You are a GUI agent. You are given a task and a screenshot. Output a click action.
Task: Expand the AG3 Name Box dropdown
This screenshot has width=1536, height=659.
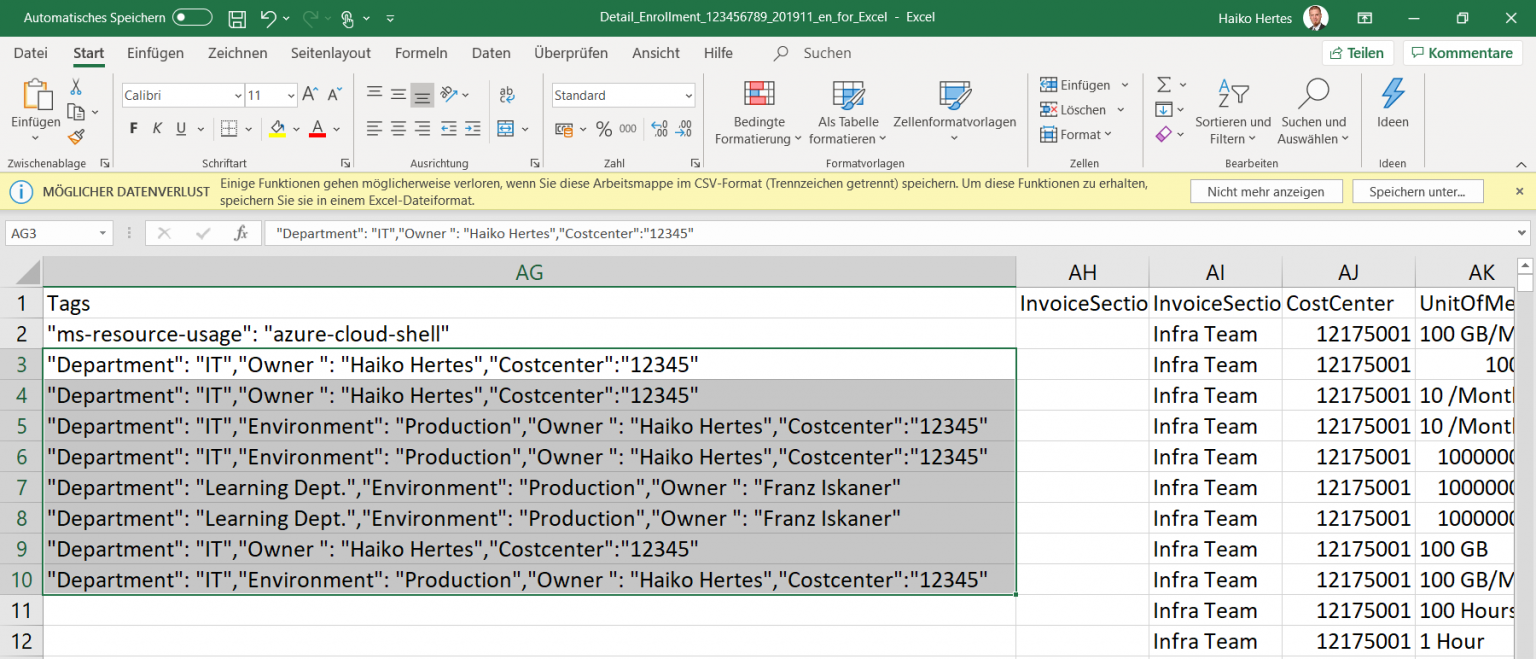pos(104,233)
